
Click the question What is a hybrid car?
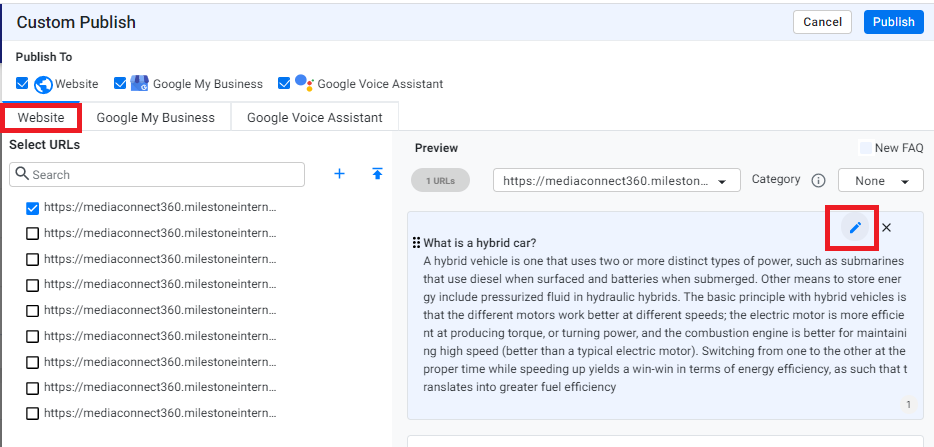tap(480, 243)
